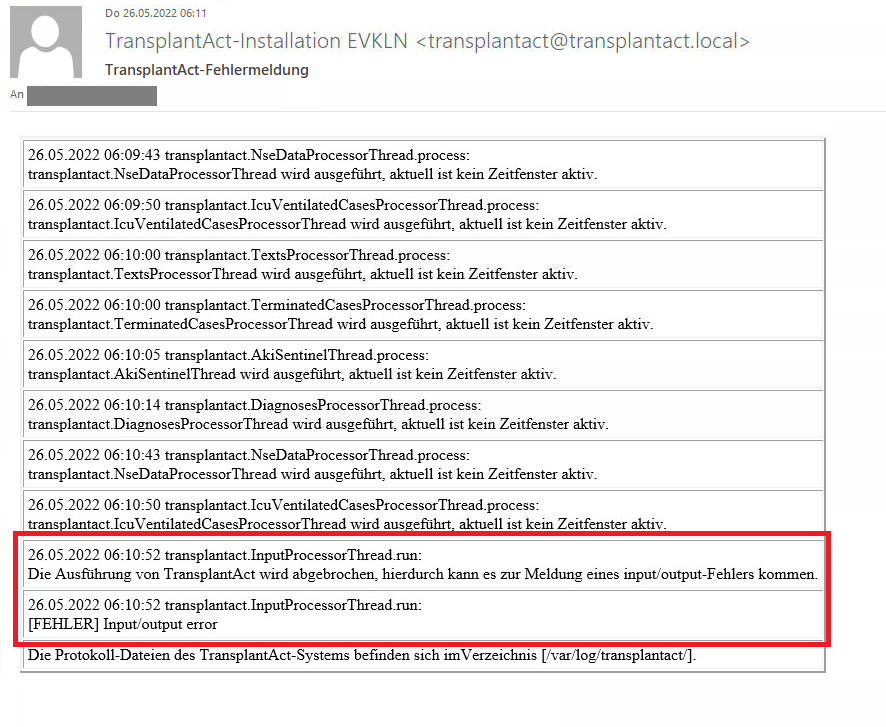Select the 06:09:50 IcuVentilatedCasesProcessorThread log entry
The image size is (886, 727).
(346, 214)
